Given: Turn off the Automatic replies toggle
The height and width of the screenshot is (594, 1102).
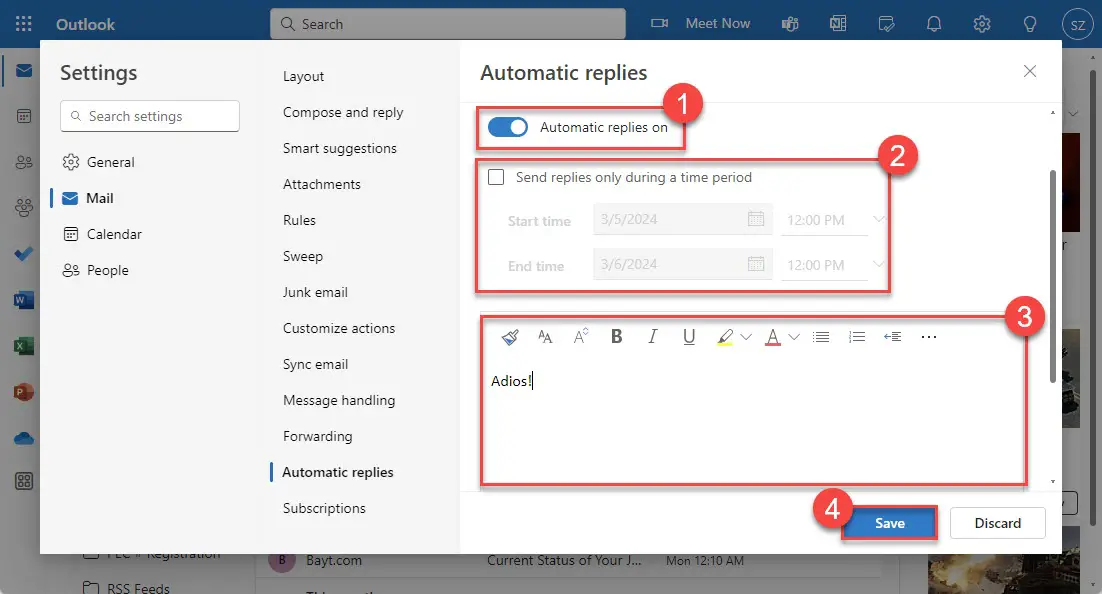Looking at the screenshot, I should [x=508, y=127].
